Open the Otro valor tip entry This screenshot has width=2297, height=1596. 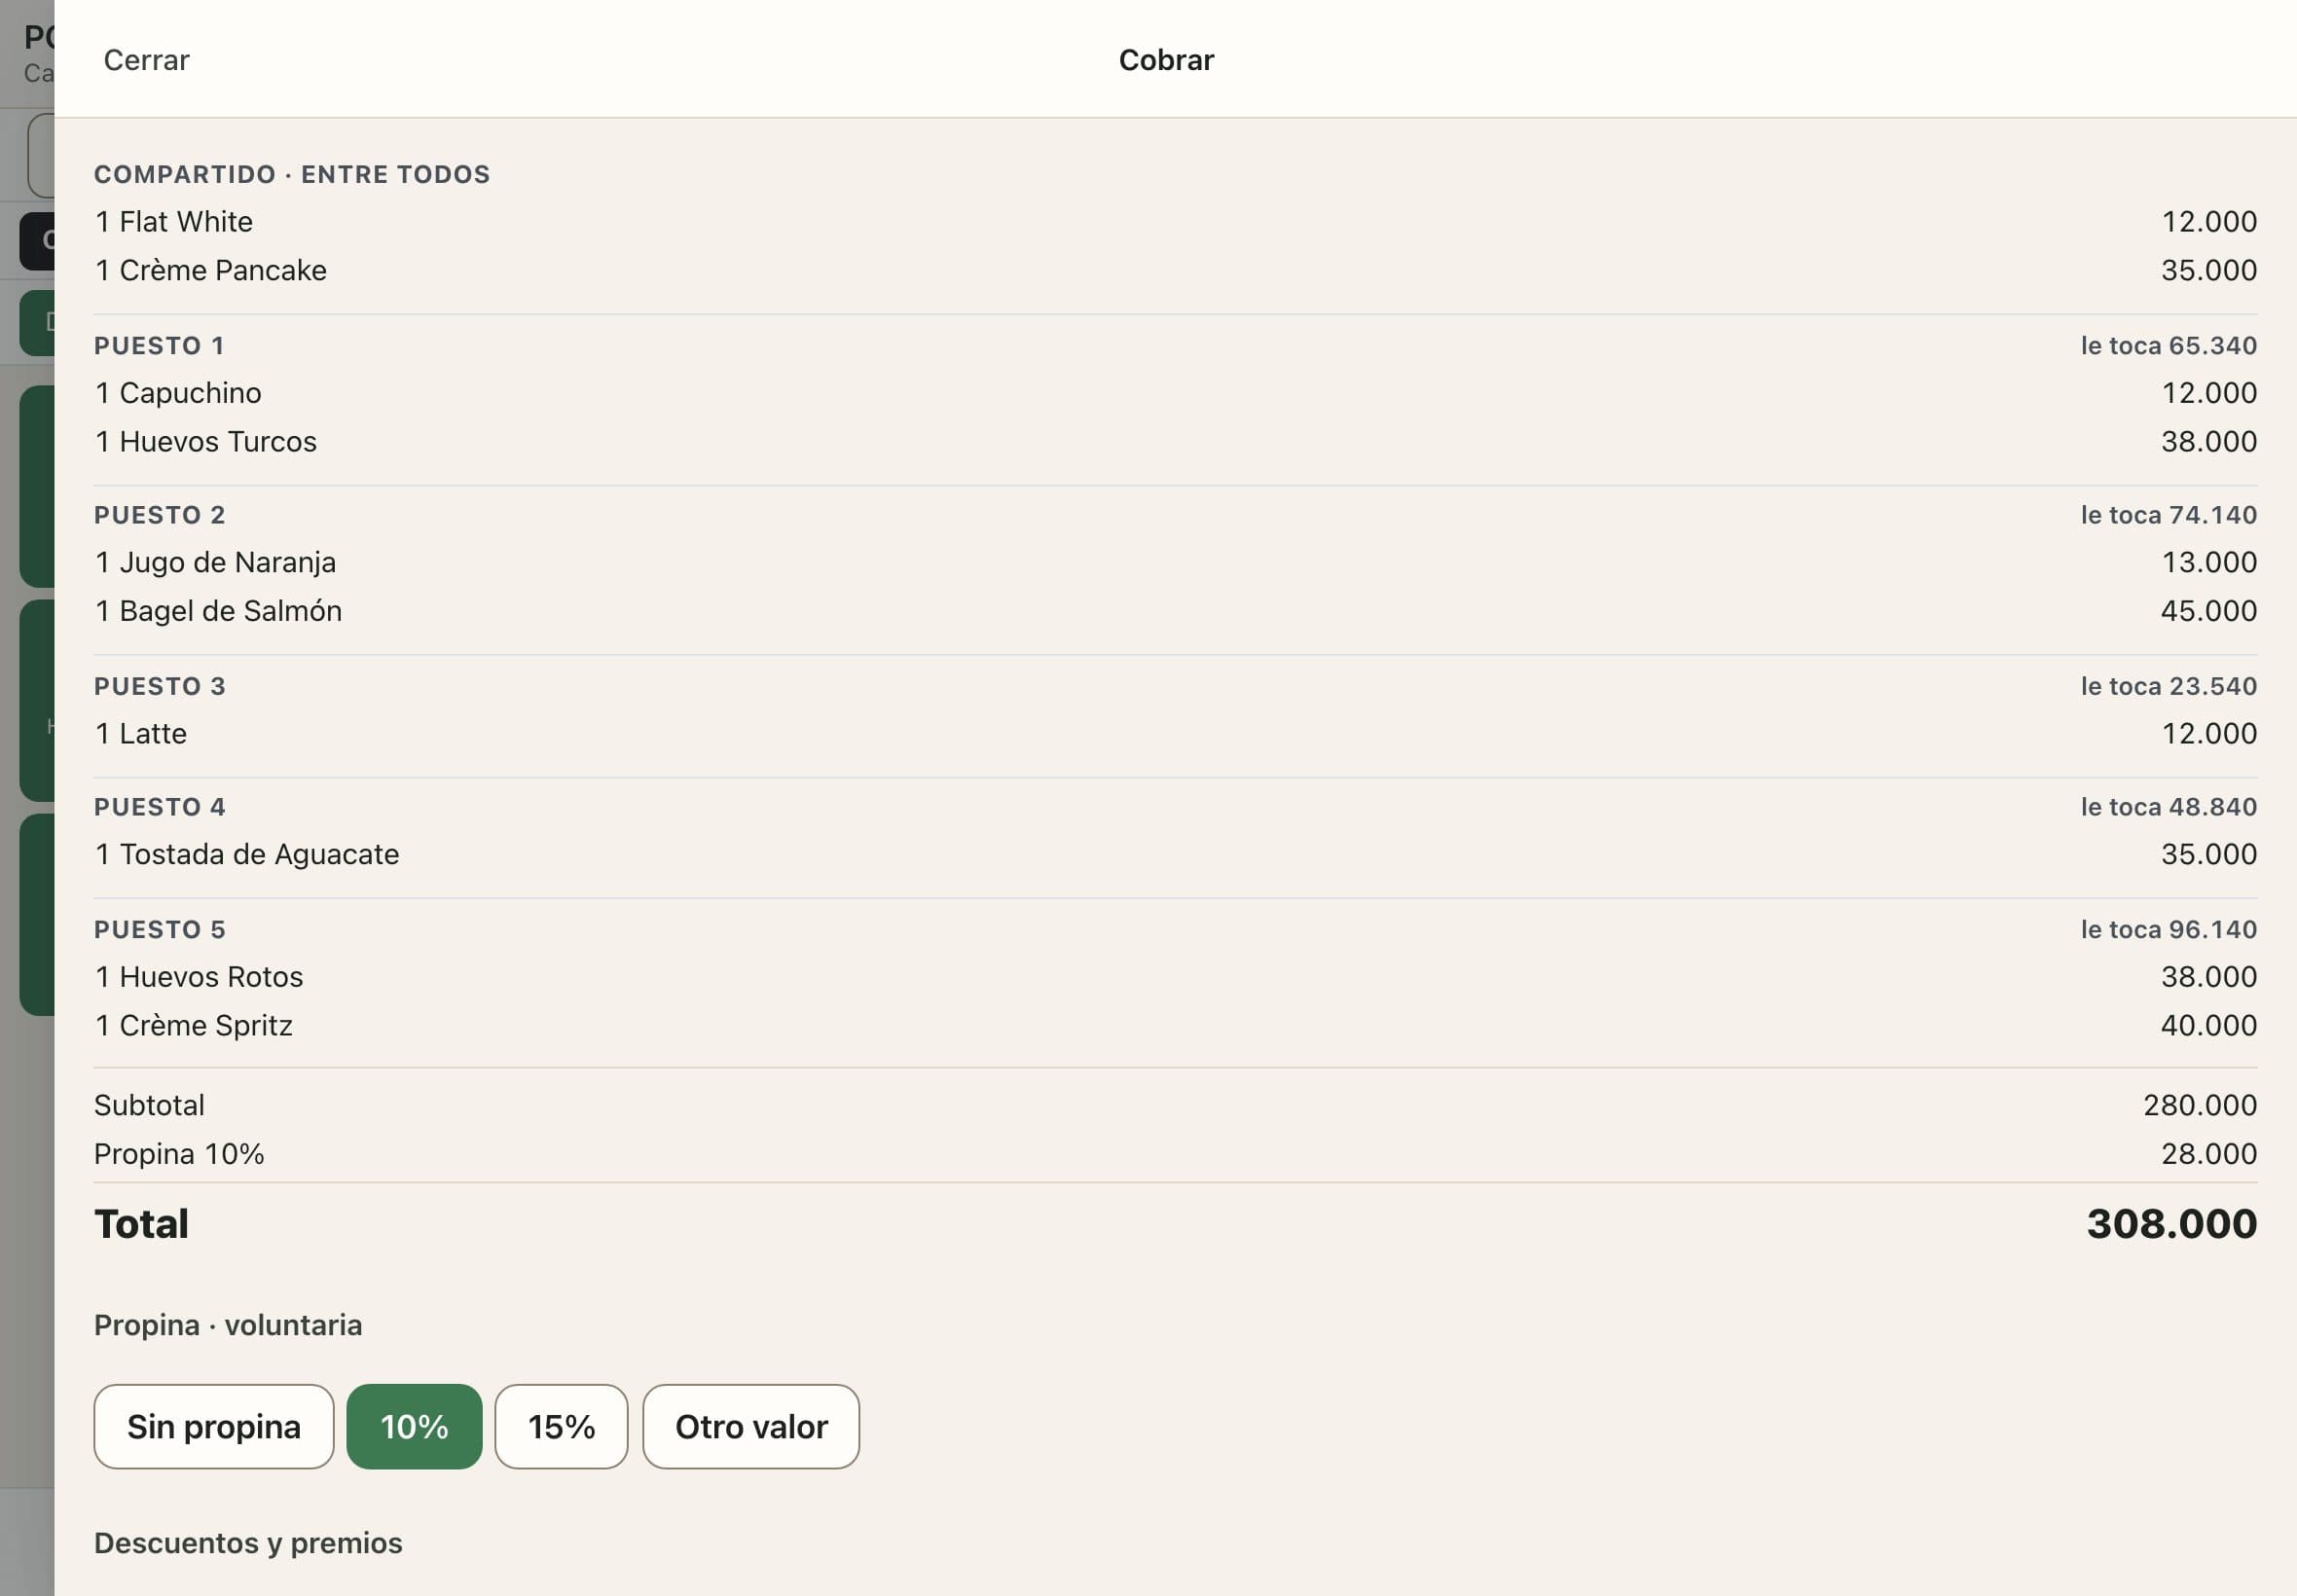751,1426
